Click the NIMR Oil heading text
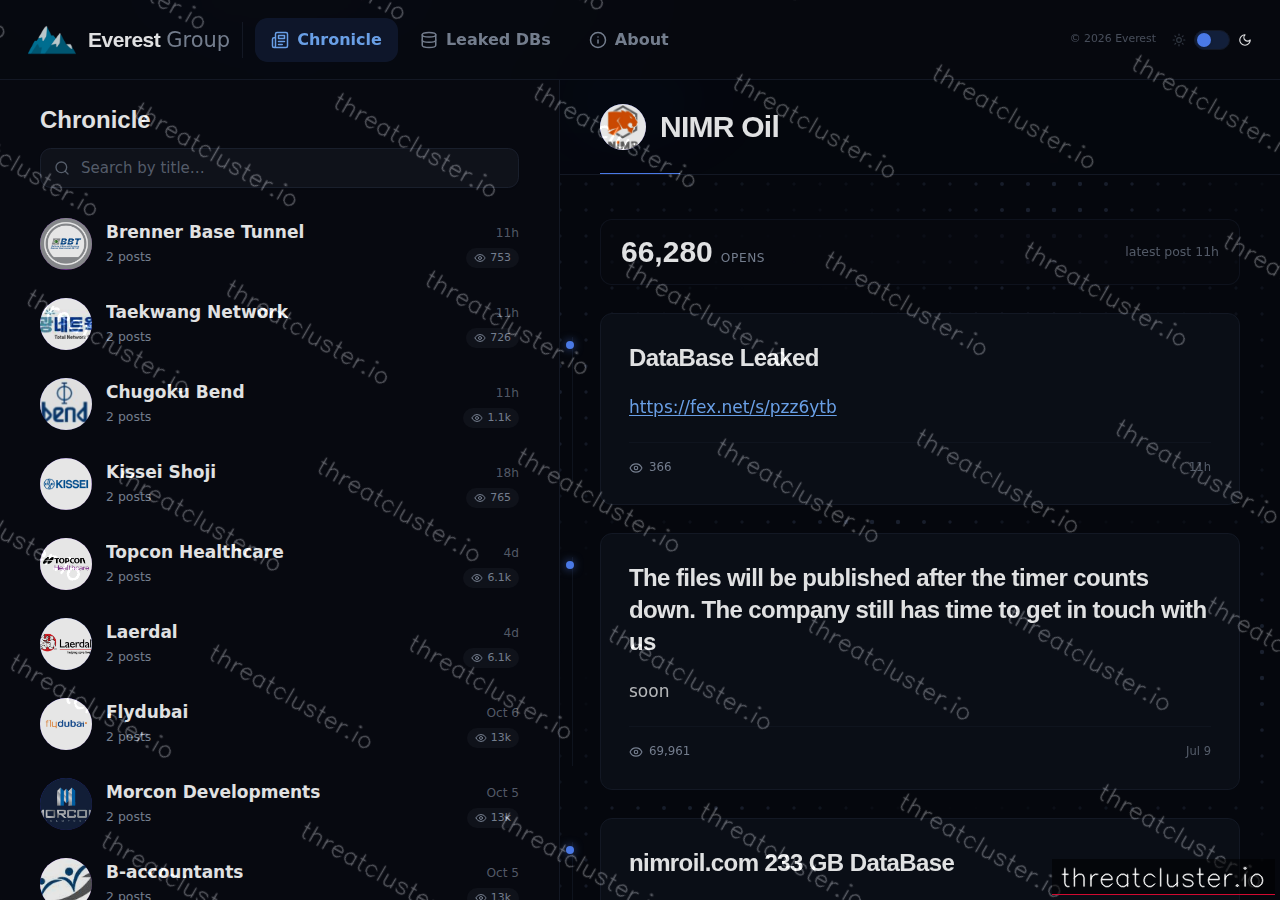Viewport: 1280px width, 900px height. 719,128
